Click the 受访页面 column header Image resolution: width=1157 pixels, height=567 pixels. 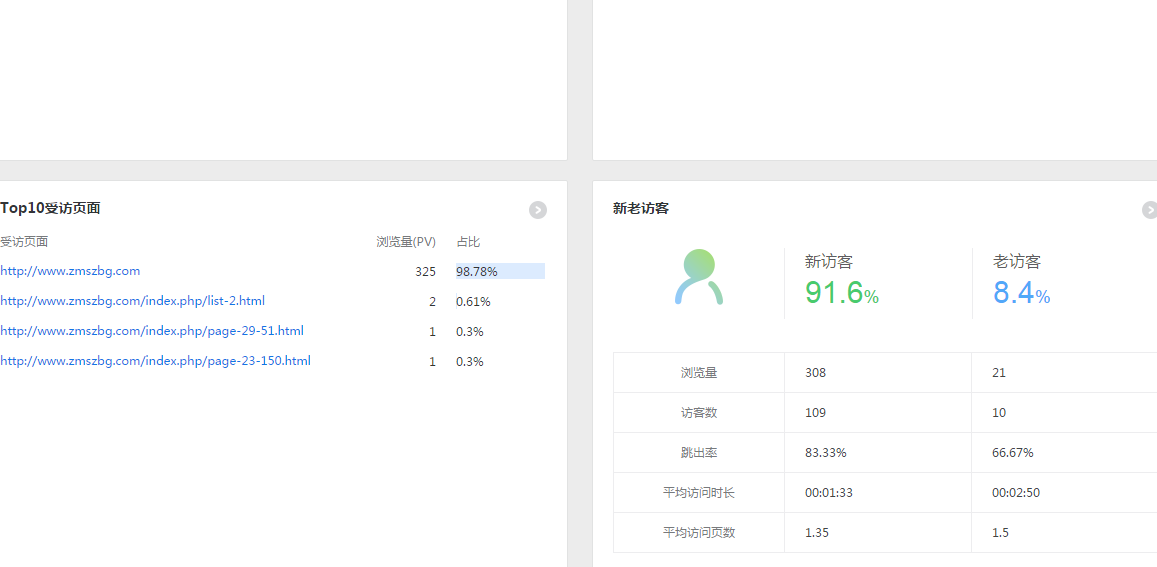(x=24, y=242)
